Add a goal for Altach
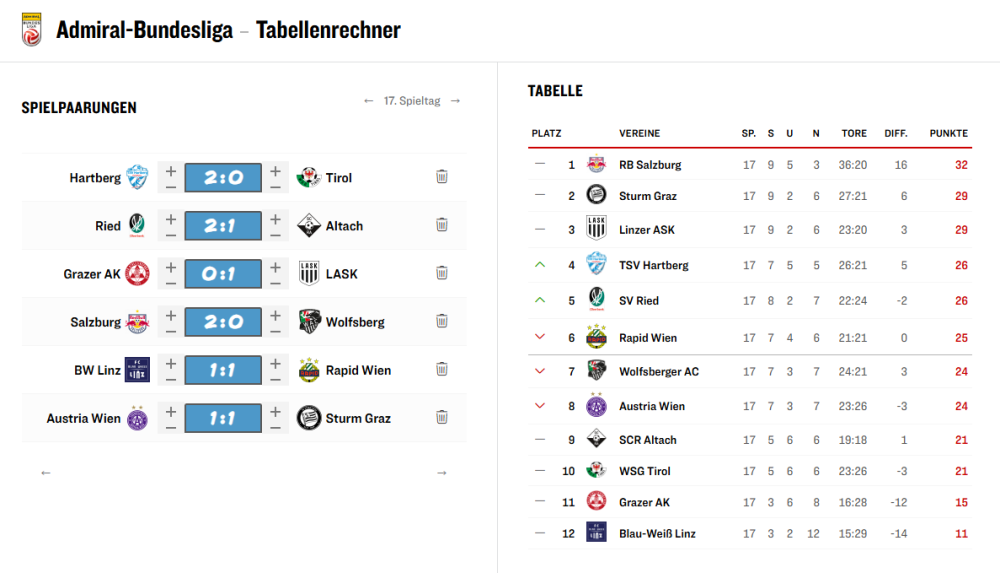 275,218
